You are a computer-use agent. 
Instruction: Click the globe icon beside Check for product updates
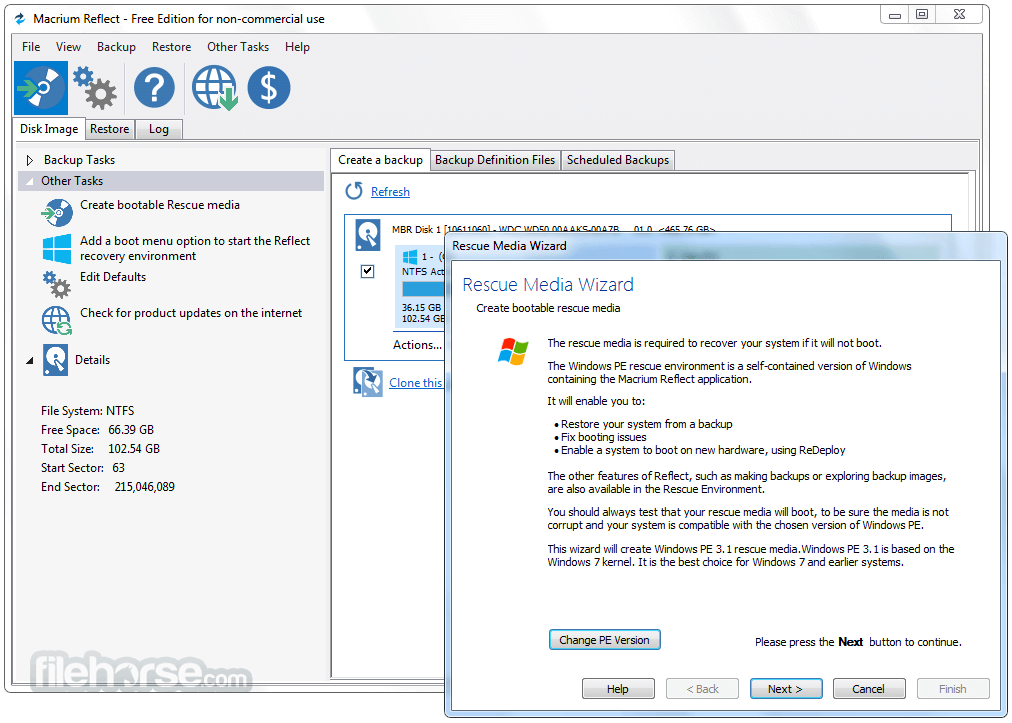point(57,321)
